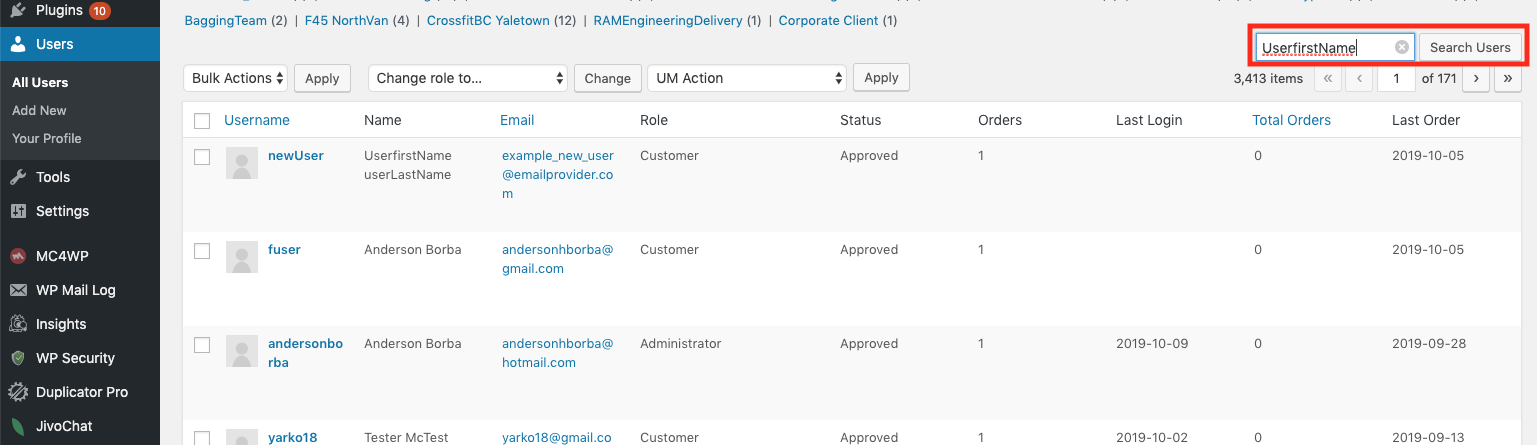
Task: Click the JivoChat leaf icon
Action: click(18, 426)
